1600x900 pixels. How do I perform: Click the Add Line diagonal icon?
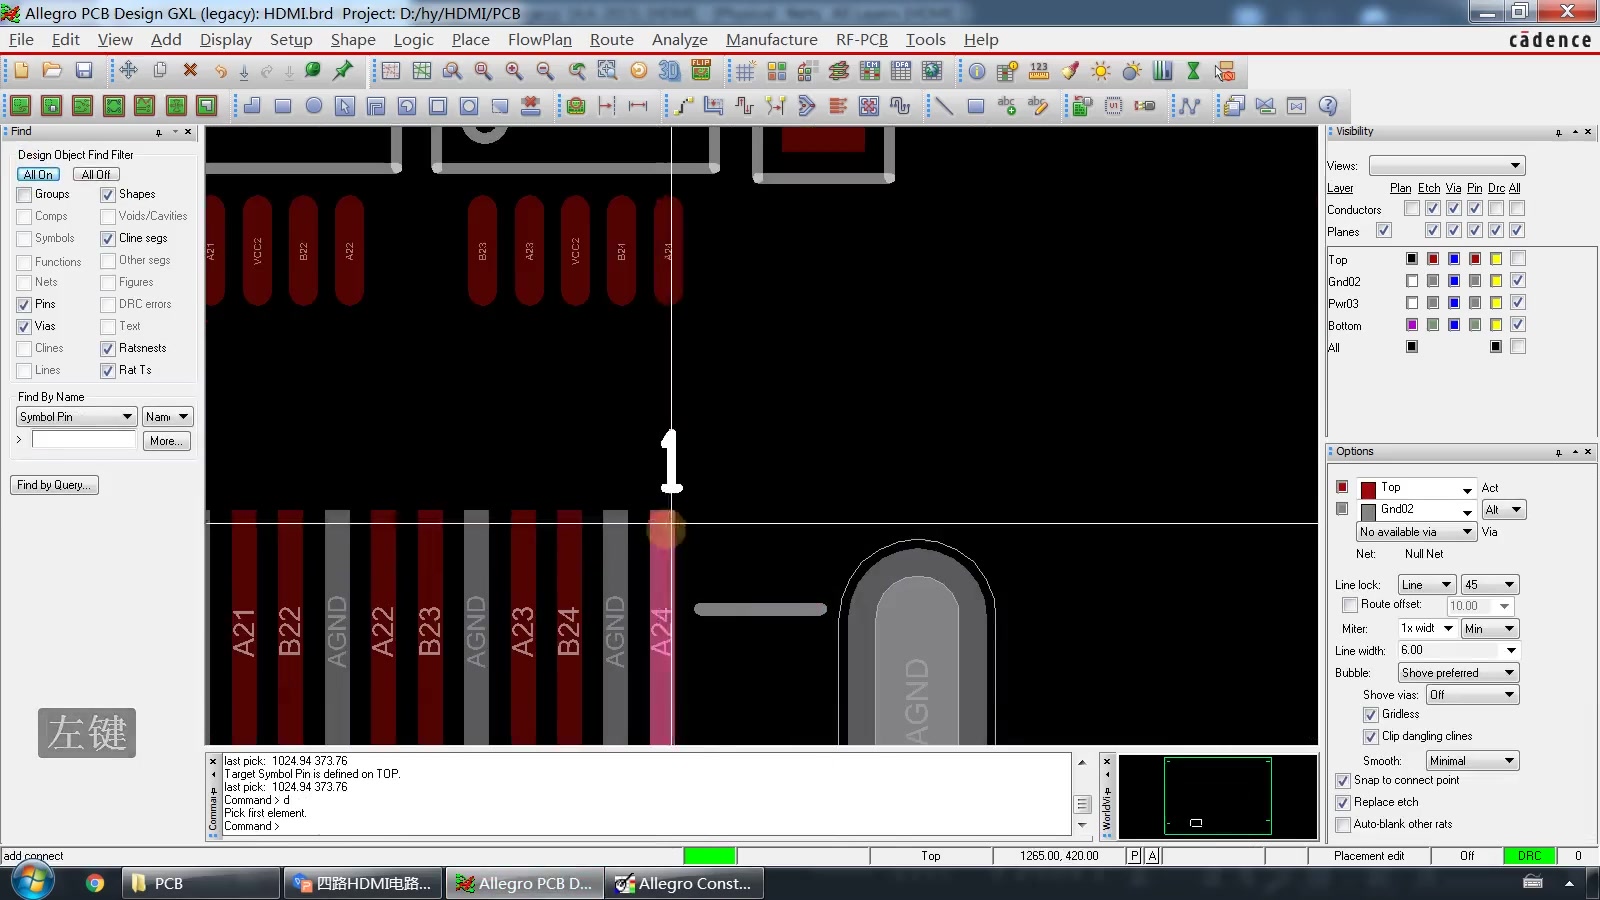[x=944, y=106]
